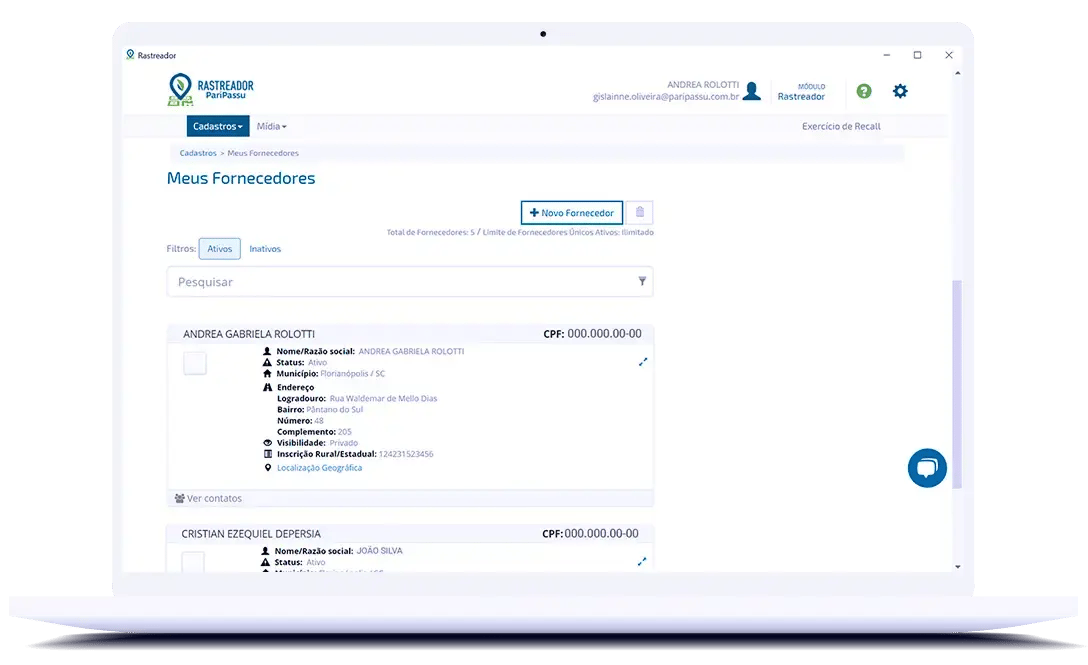
Task: Toggle the Ativos filter
Action: click(x=219, y=249)
